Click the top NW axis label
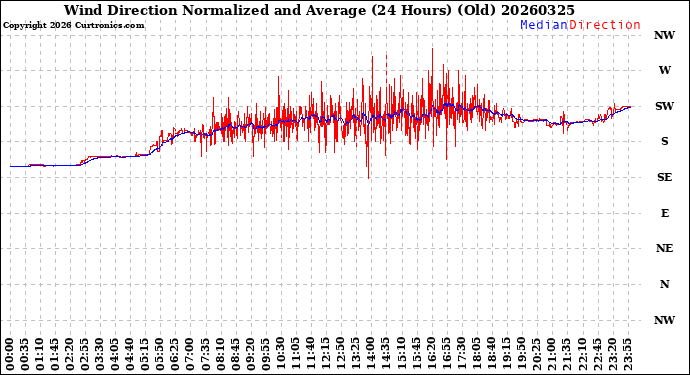The height and width of the screenshot is (375, 690). (x=664, y=35)
